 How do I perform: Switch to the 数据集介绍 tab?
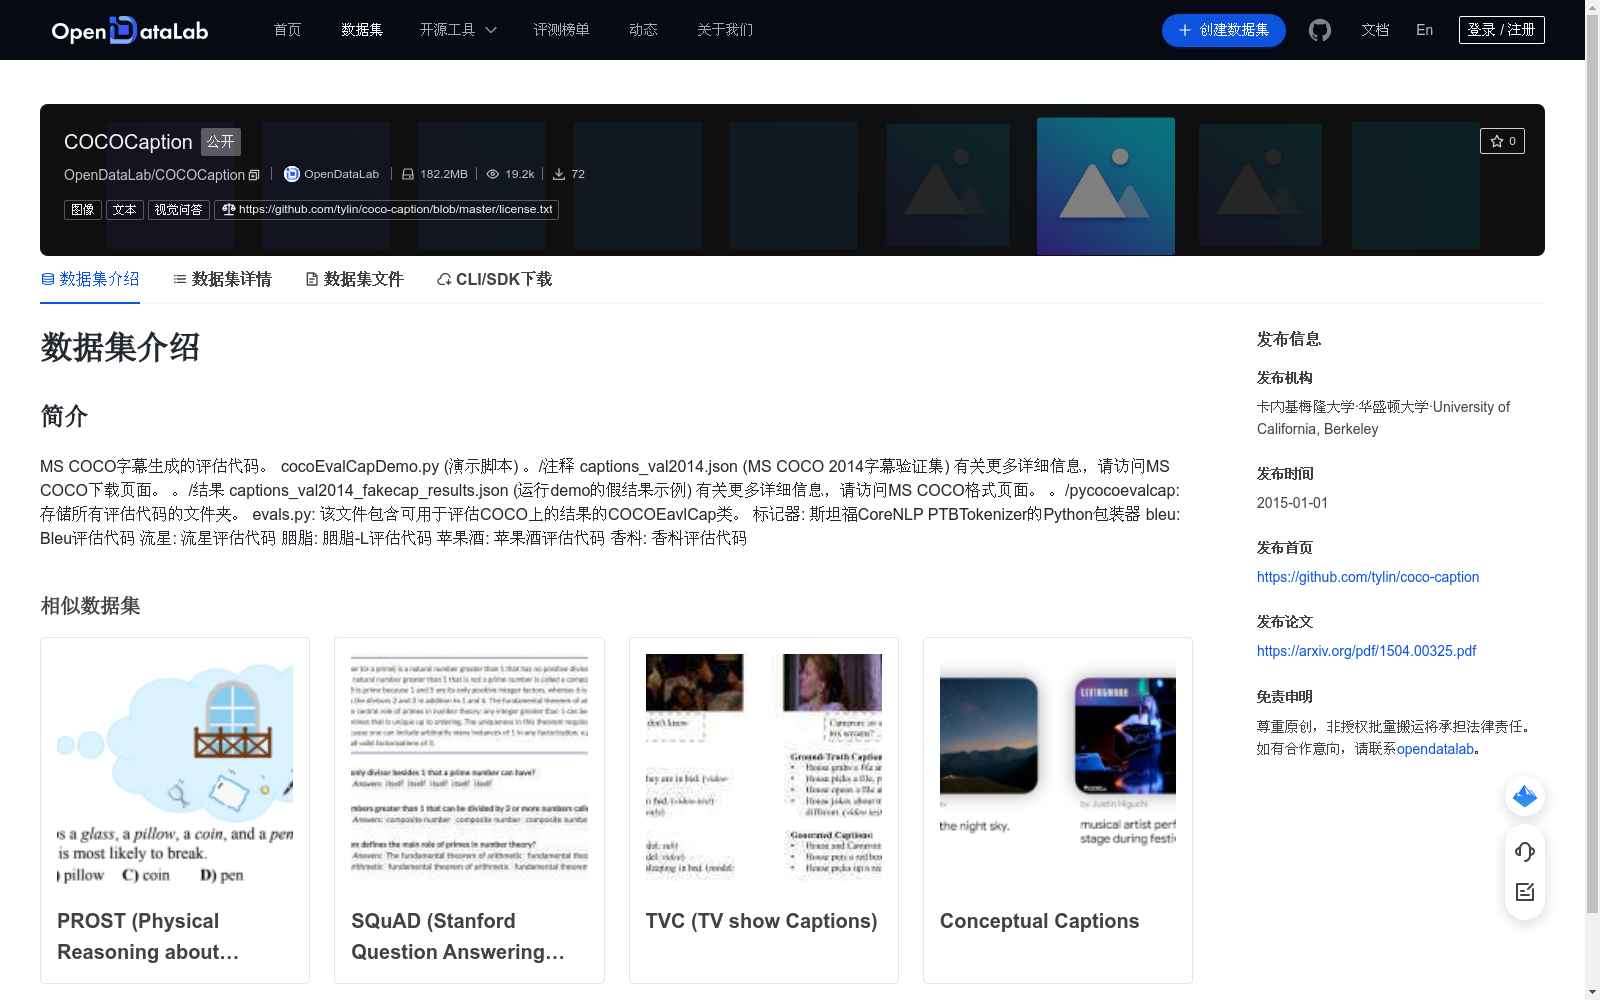pos(90,279)
